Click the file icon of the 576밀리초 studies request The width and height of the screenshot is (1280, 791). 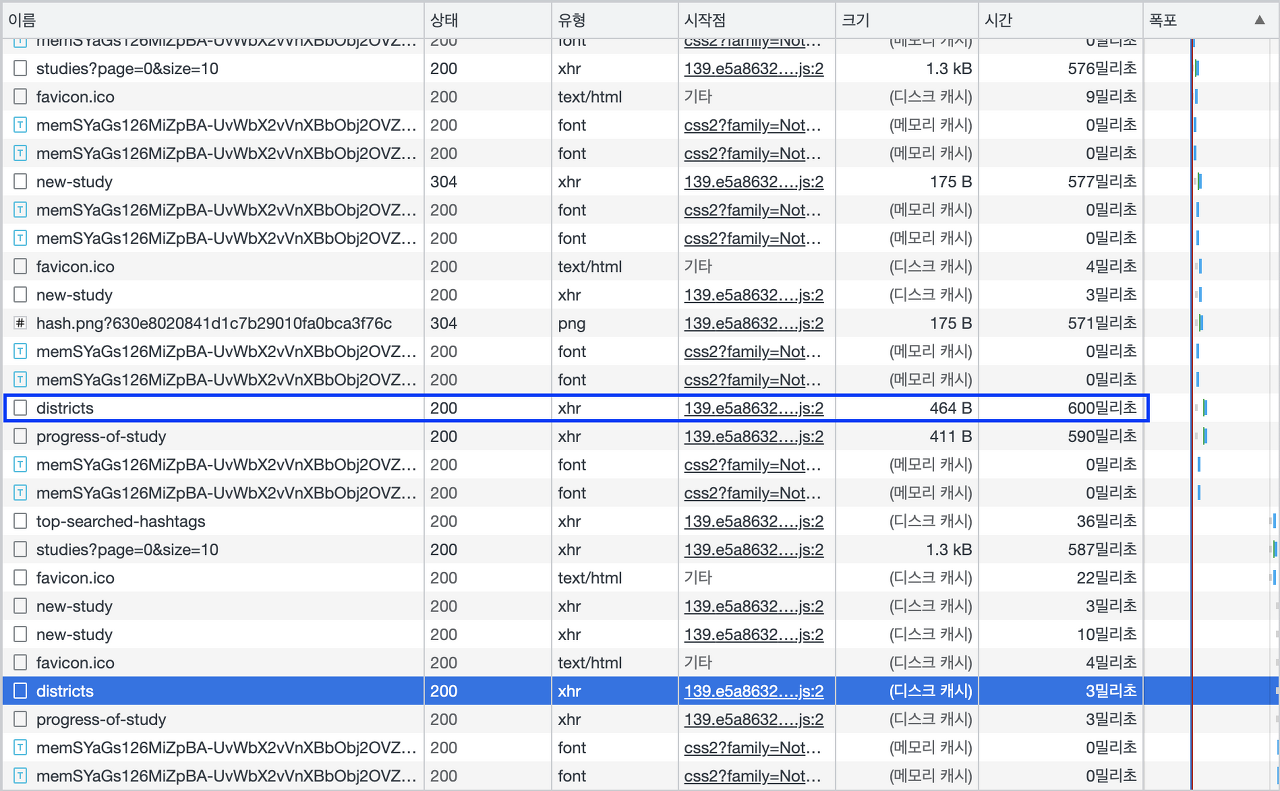tap(20, 69)
